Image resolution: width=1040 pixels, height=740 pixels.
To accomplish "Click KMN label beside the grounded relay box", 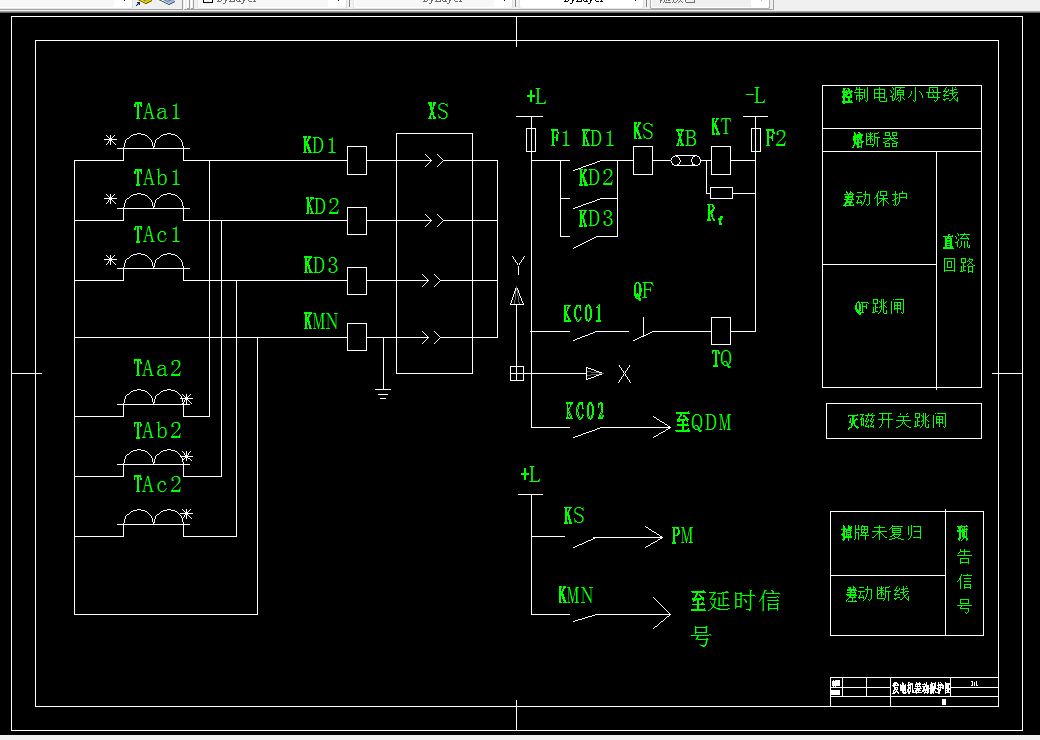I will pyautogui.click(x=321, y=322).
